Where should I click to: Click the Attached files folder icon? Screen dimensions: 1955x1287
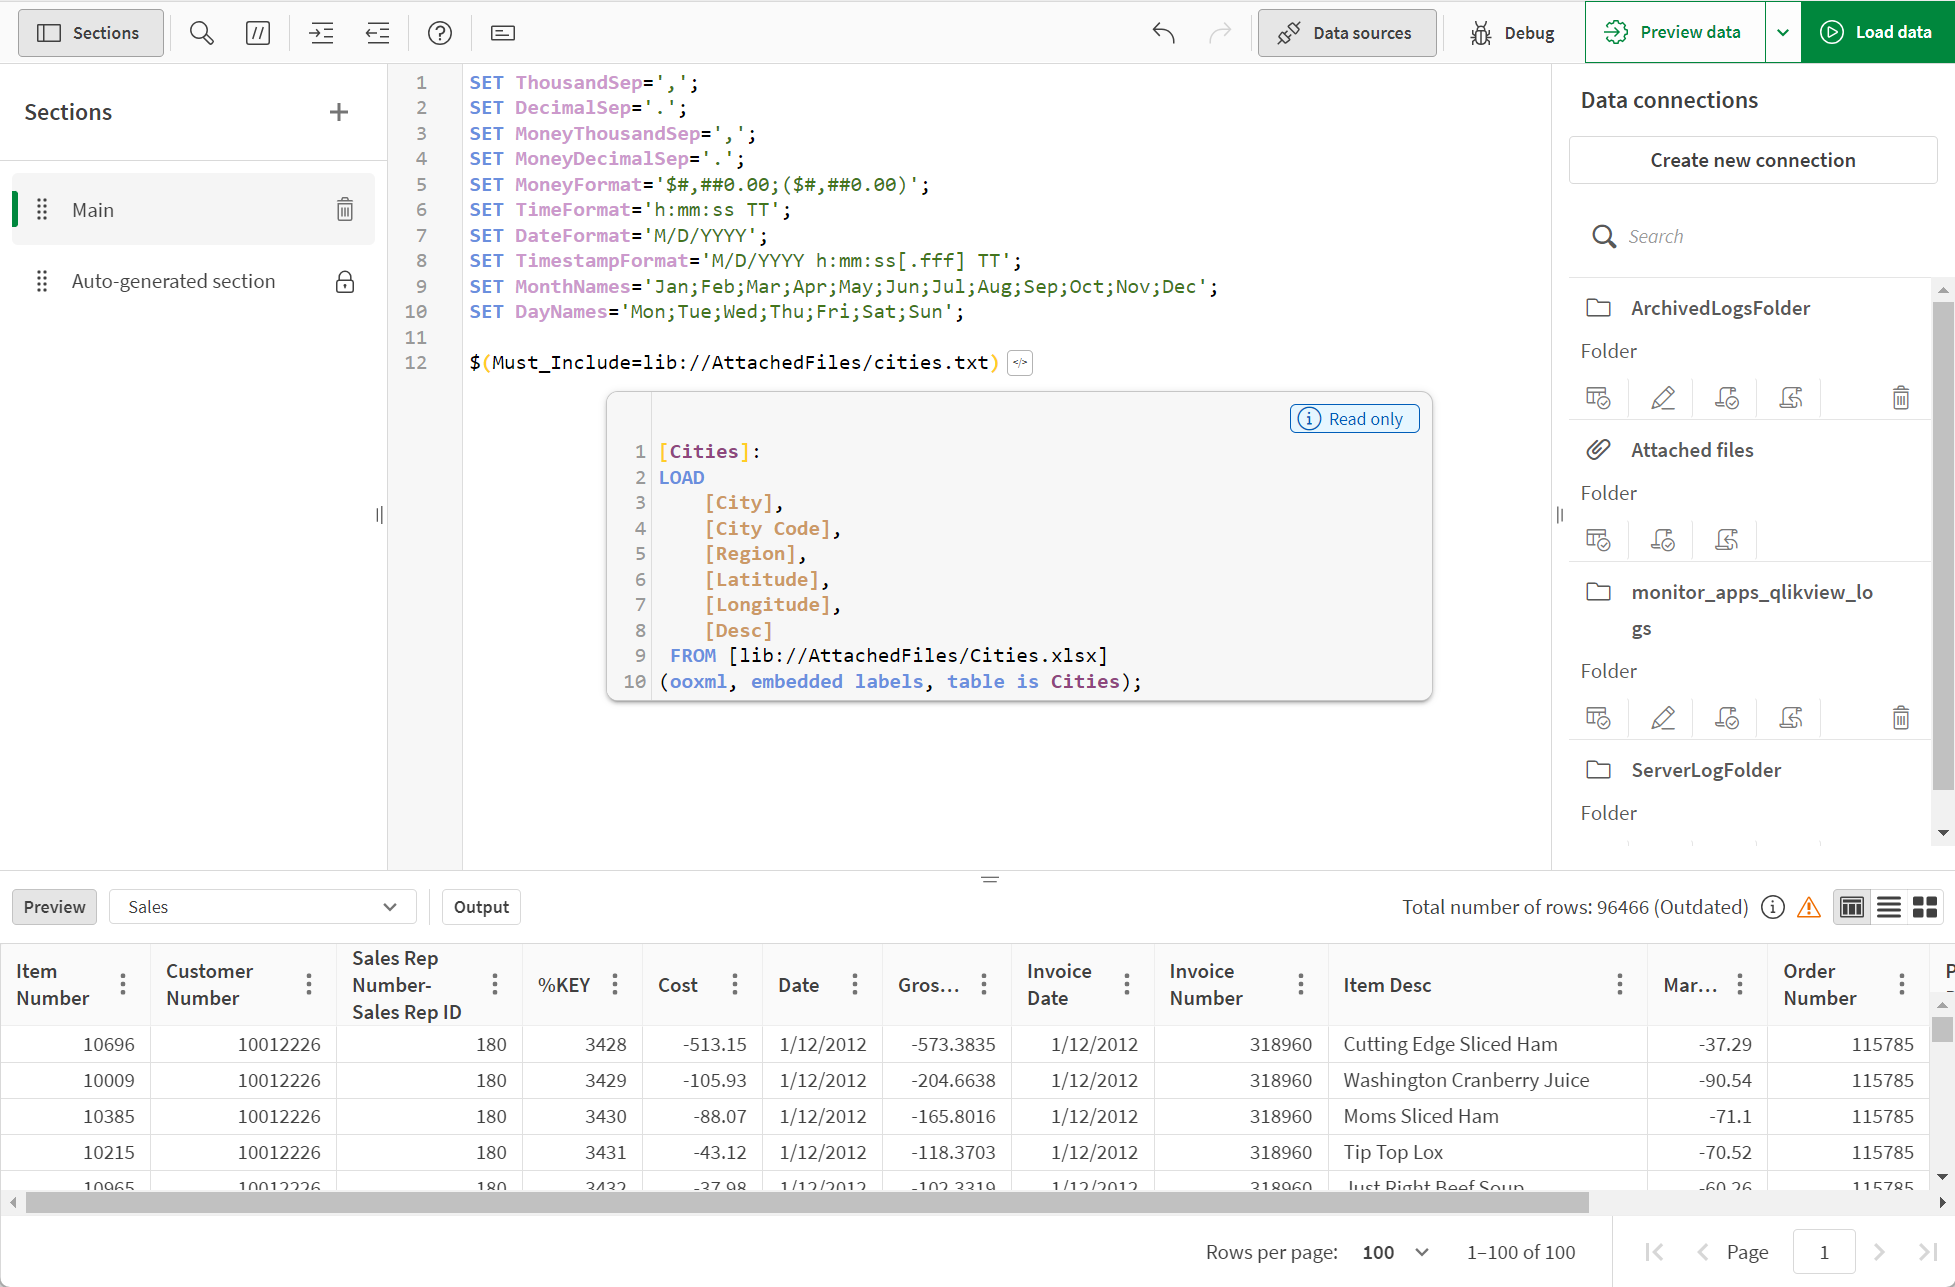click(1597, 450)
